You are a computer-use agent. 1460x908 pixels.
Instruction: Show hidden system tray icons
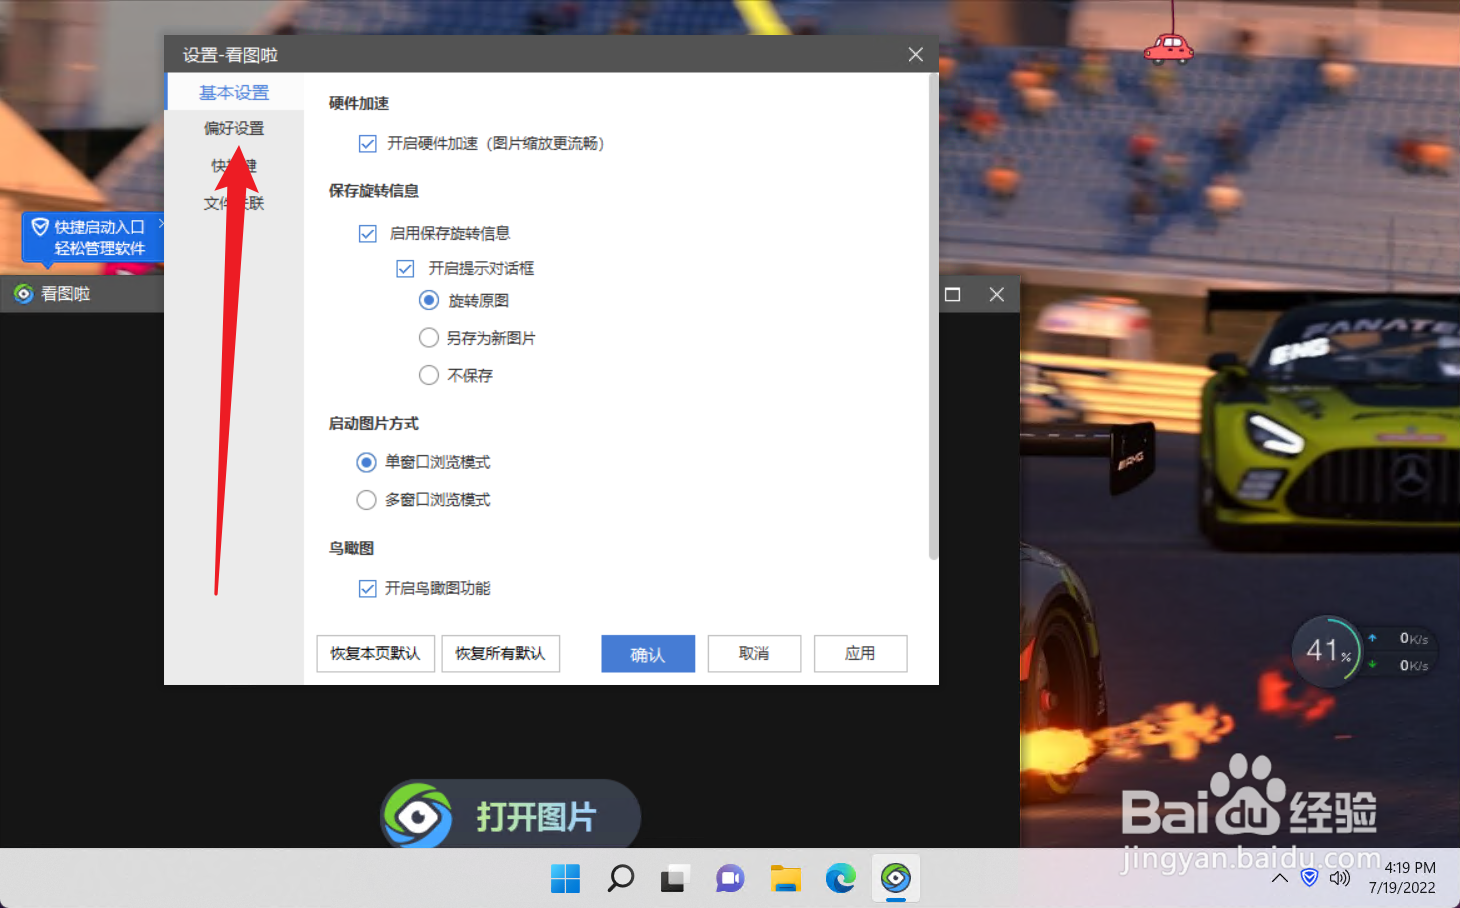1279,879
